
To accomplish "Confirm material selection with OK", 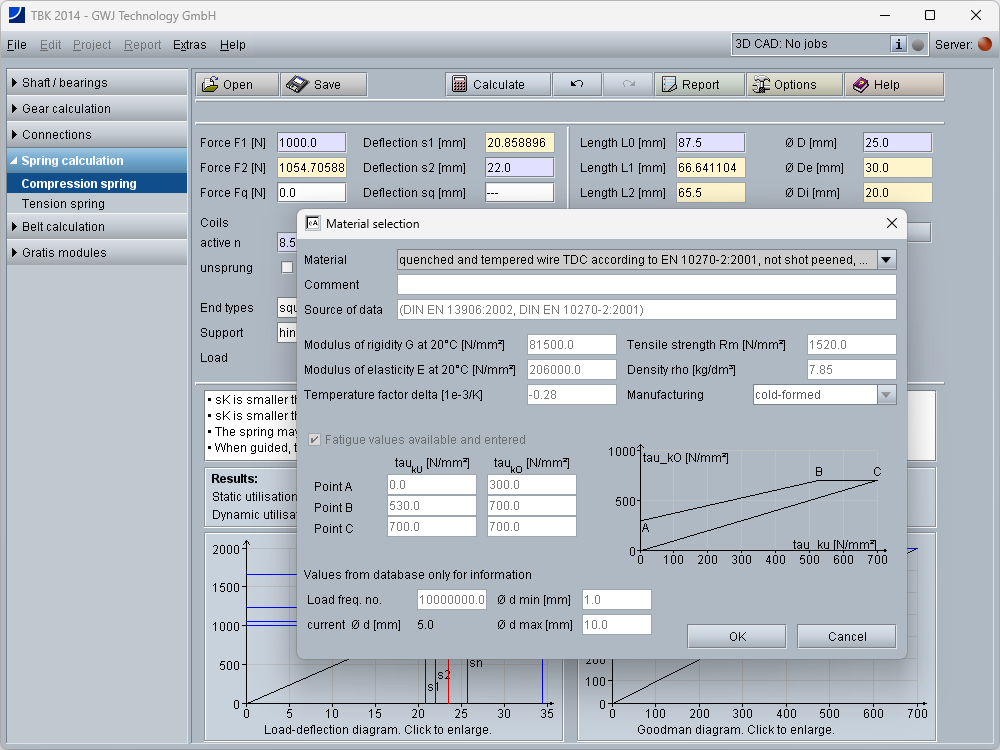I will 737,637.
